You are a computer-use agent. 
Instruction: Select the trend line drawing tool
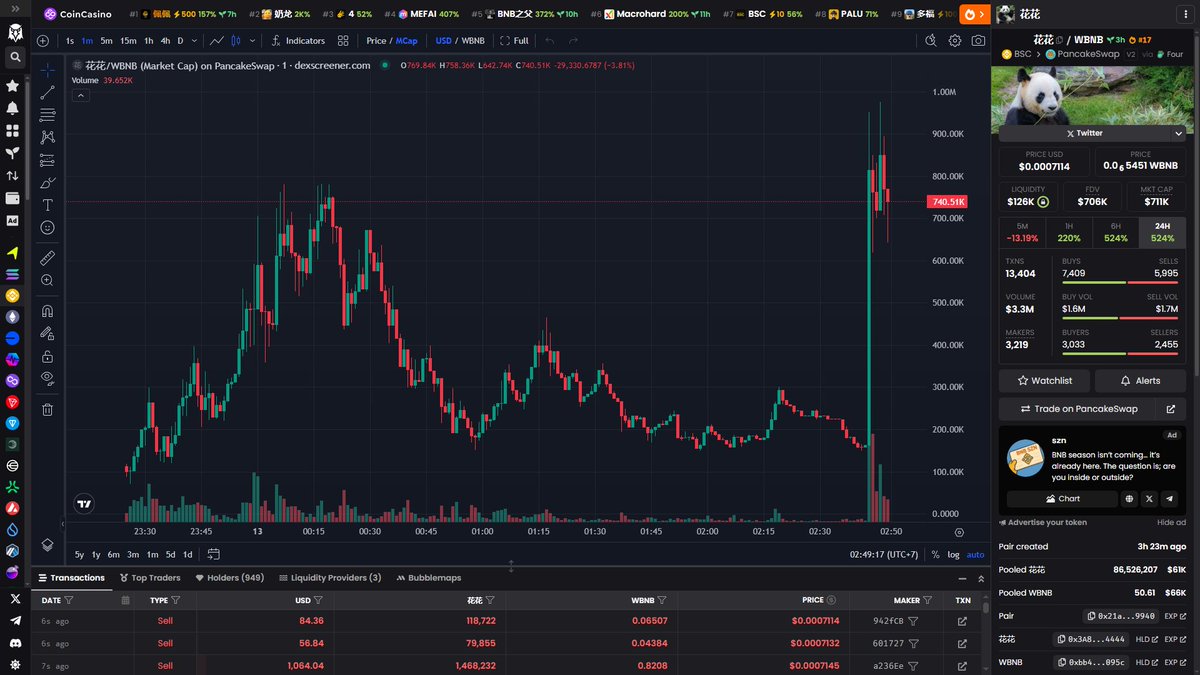47,92
